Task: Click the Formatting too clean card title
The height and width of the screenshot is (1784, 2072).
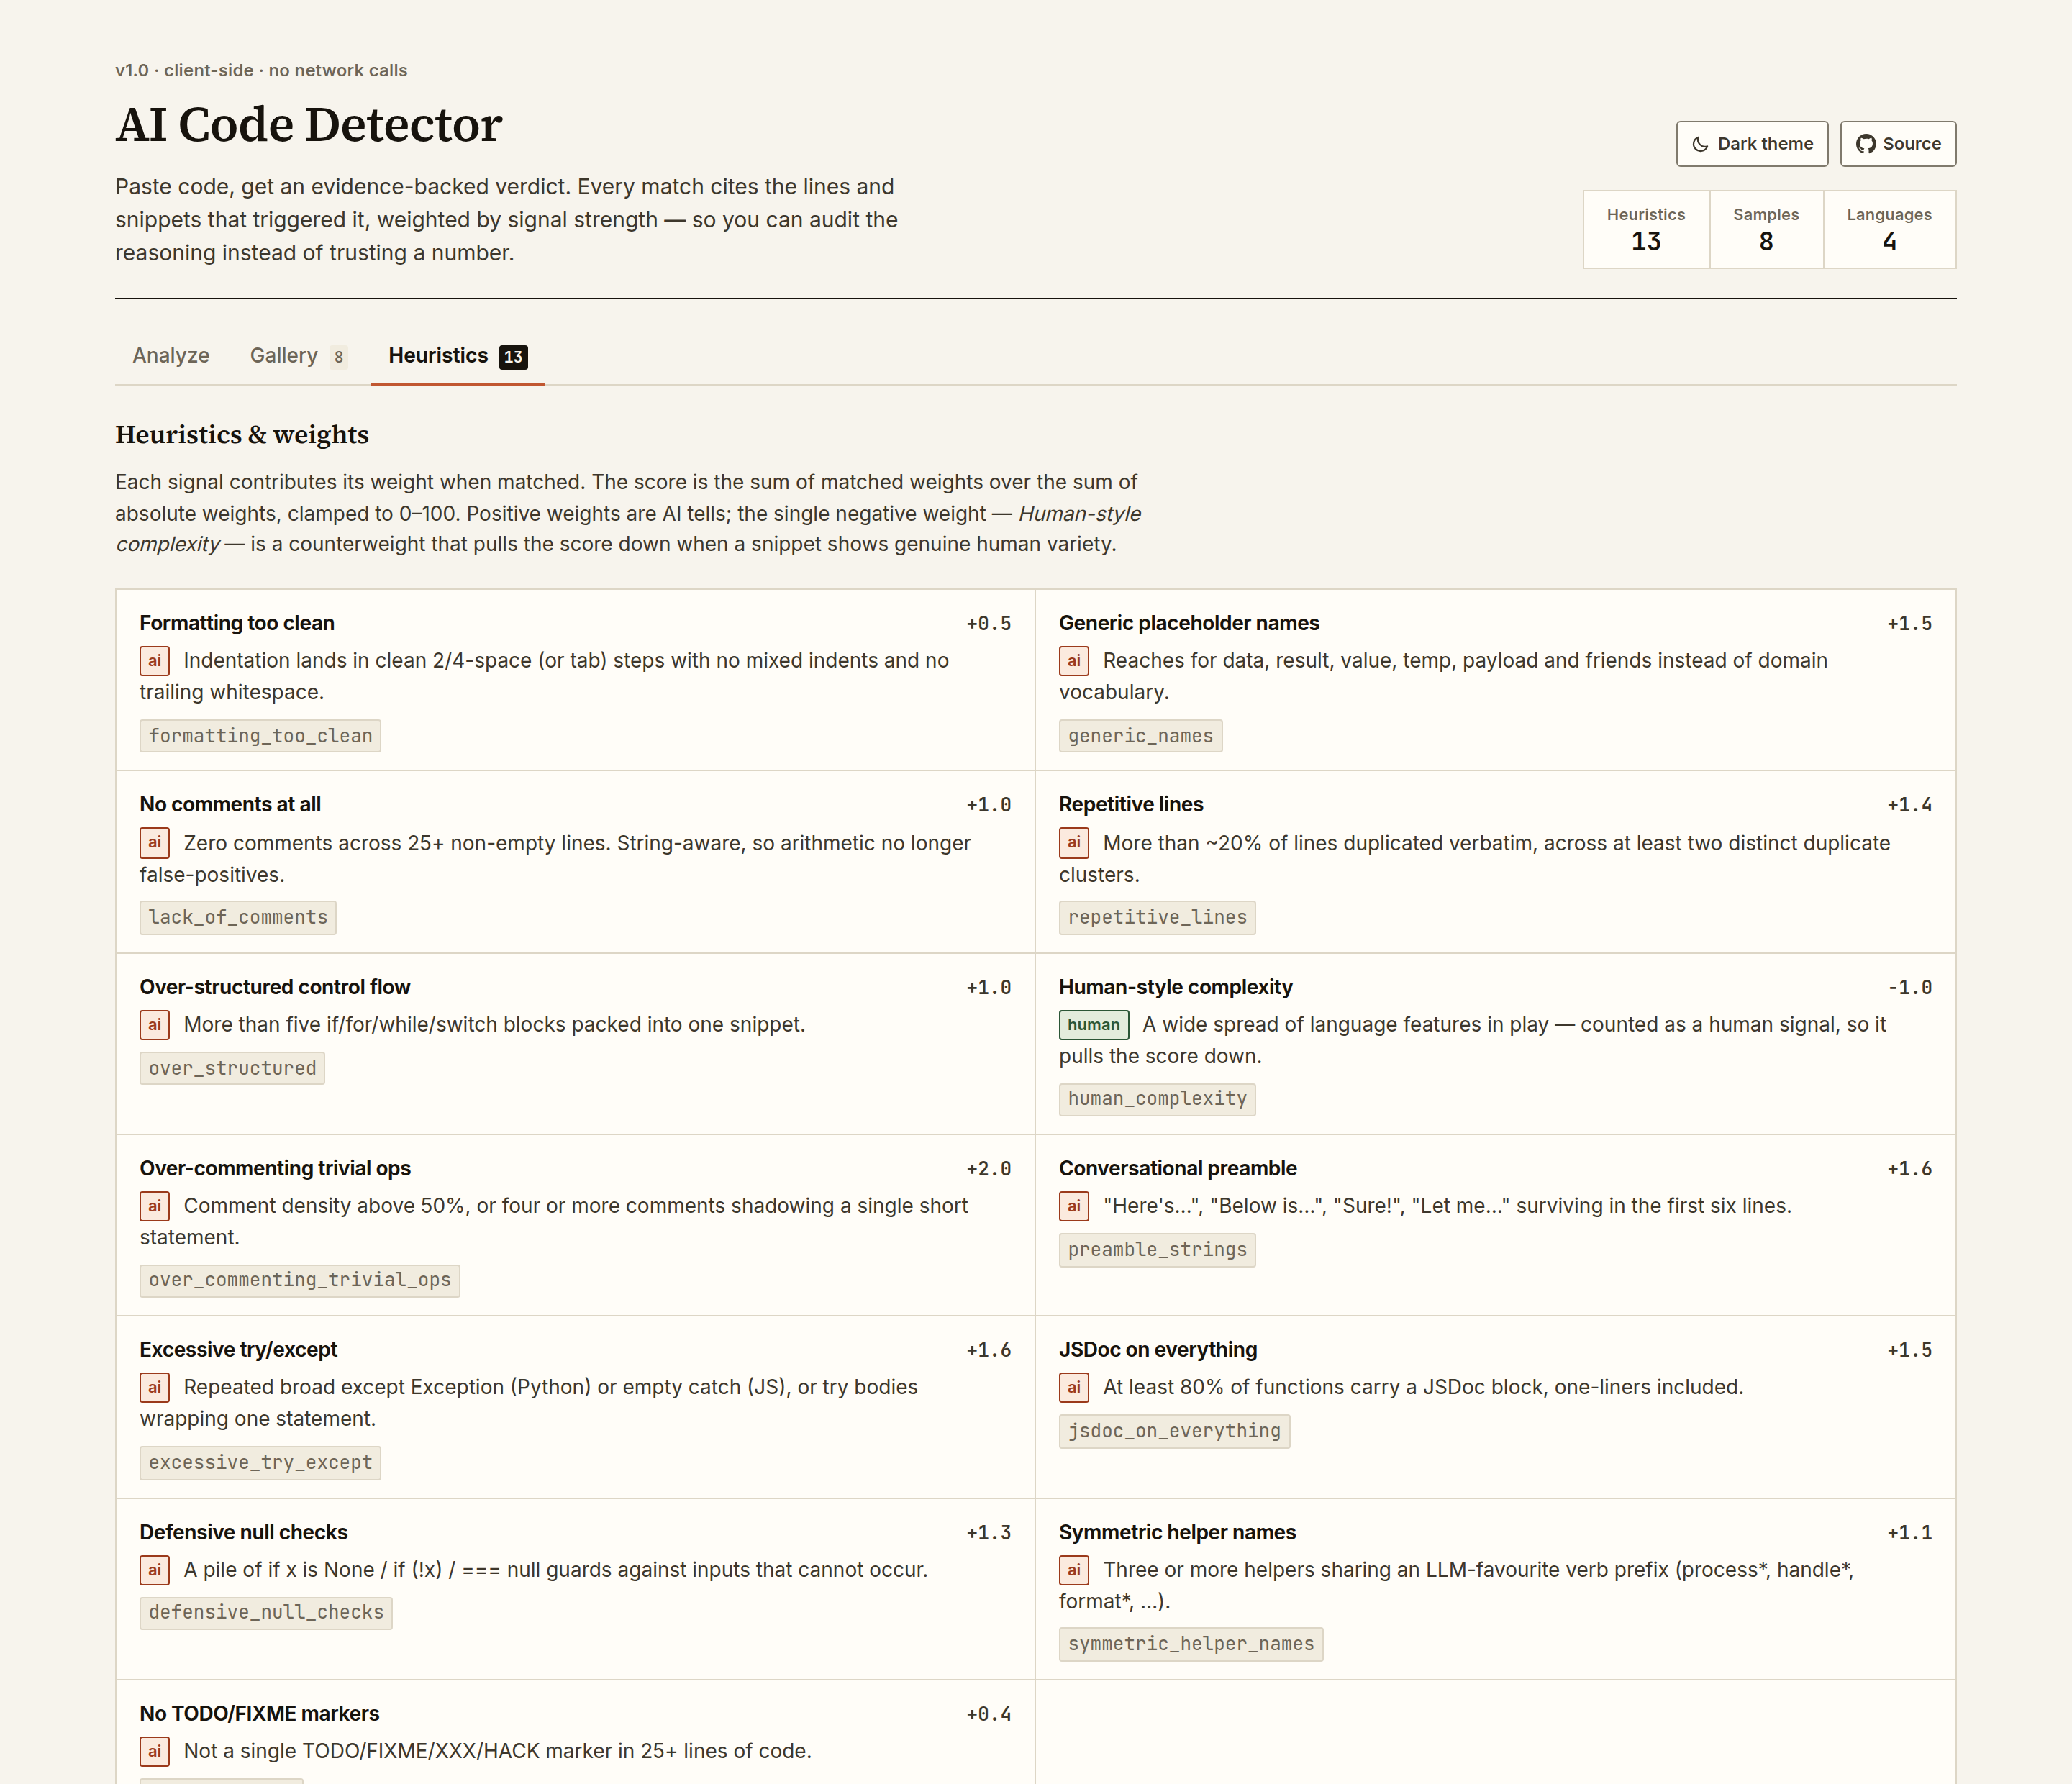Action: click(x=237, y=623)
